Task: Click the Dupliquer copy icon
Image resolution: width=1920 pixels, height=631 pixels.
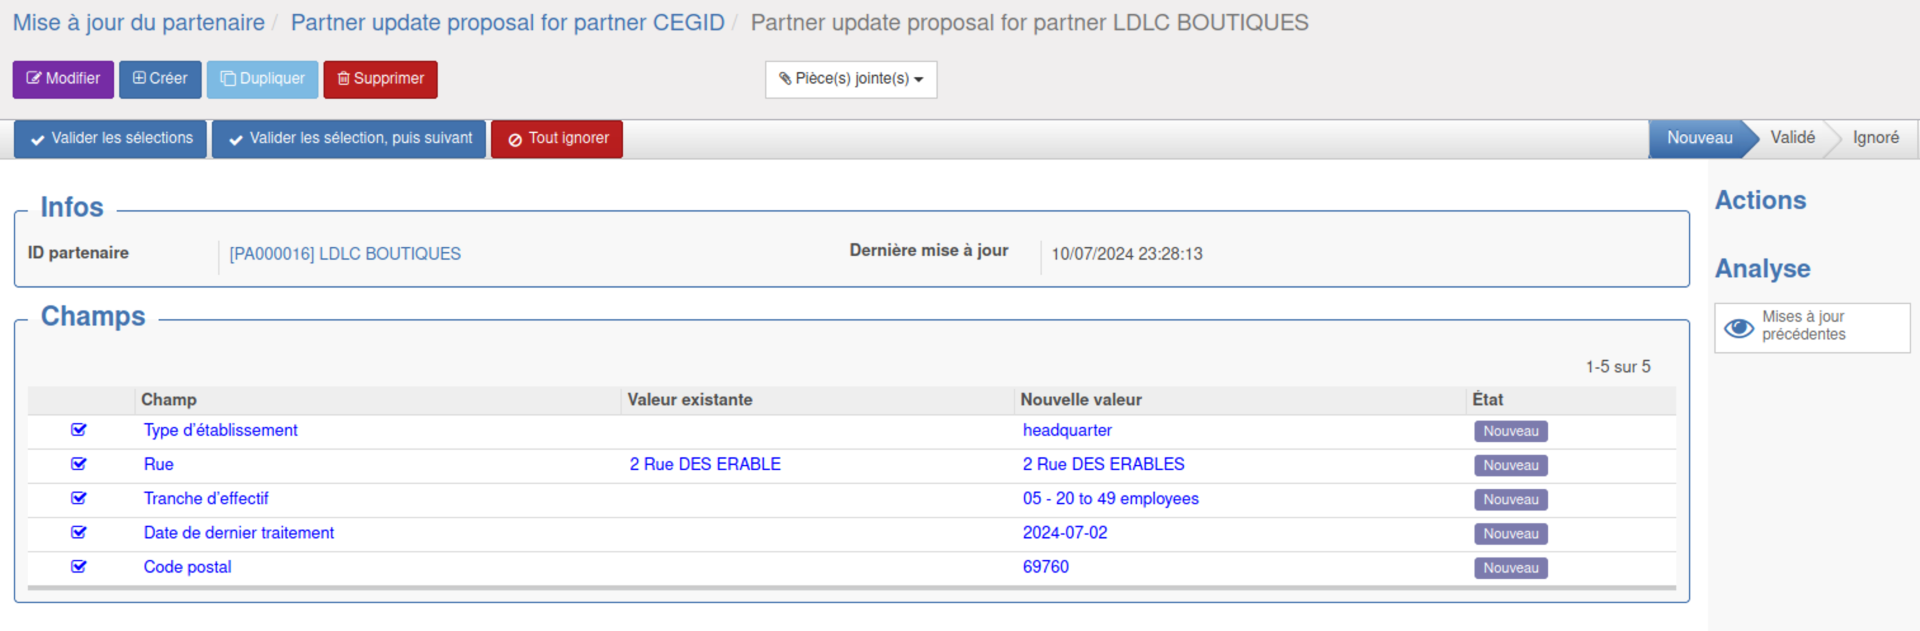Action: pos(228,78)
